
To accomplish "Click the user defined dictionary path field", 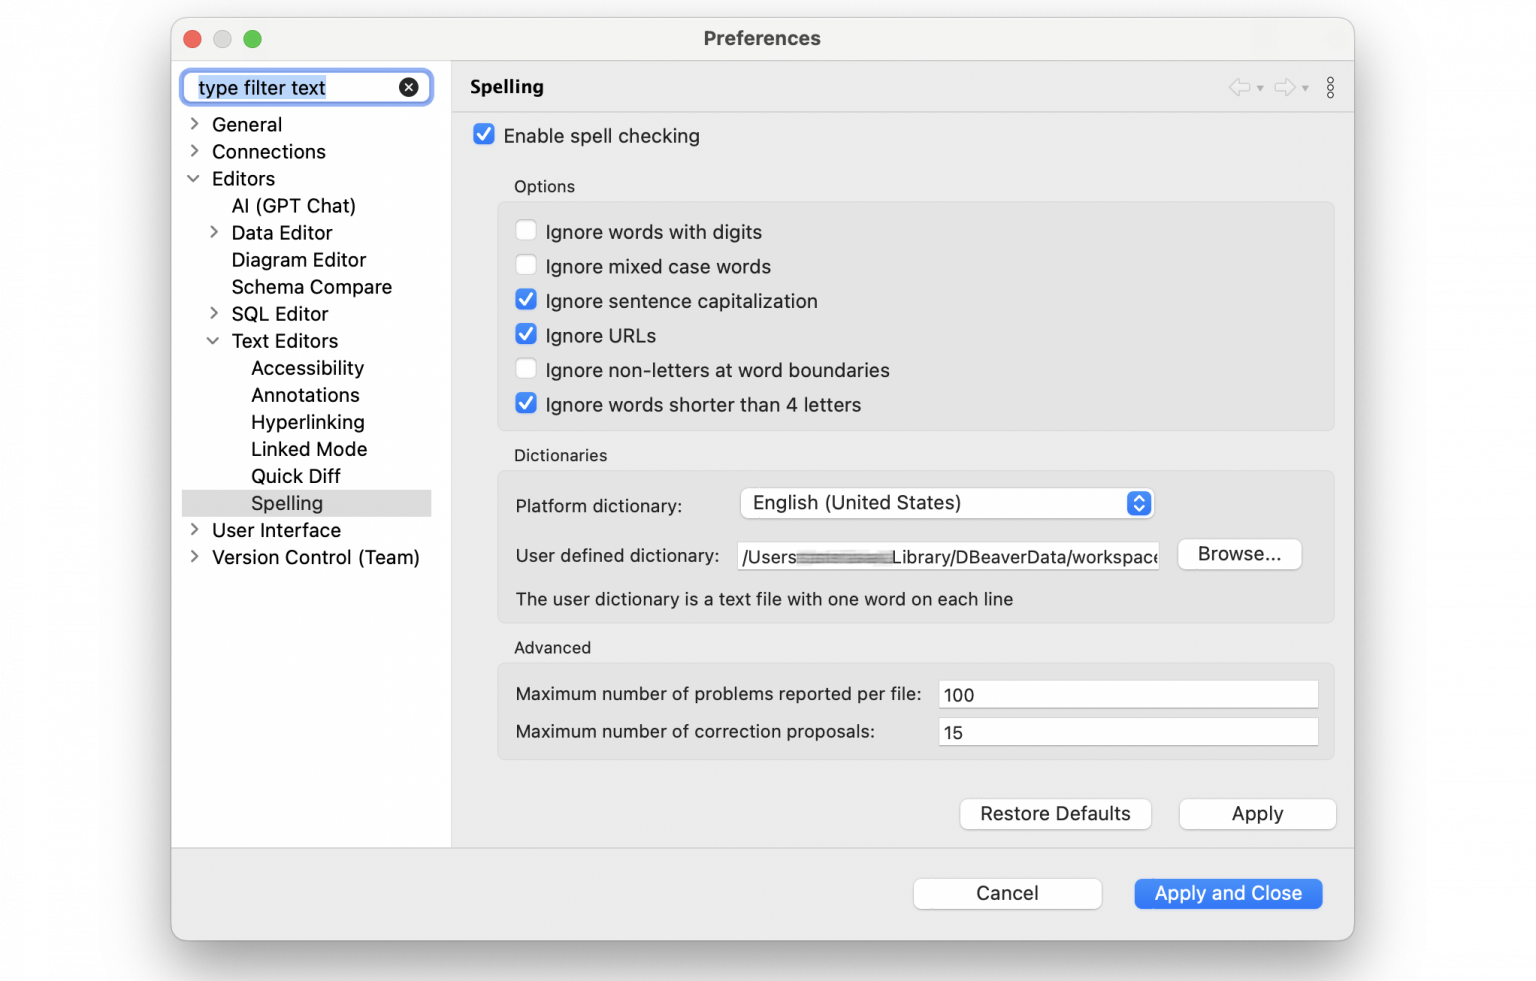I will coord(948,557).
